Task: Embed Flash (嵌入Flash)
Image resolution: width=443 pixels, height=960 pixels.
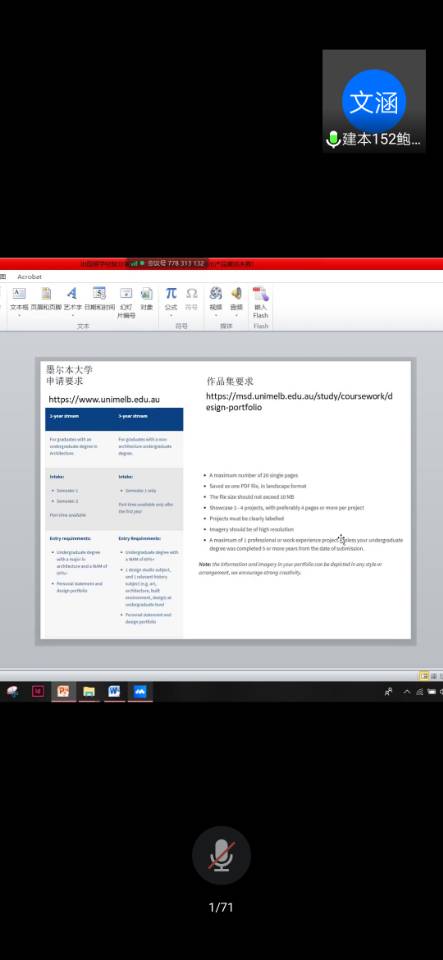Action: 261,302
